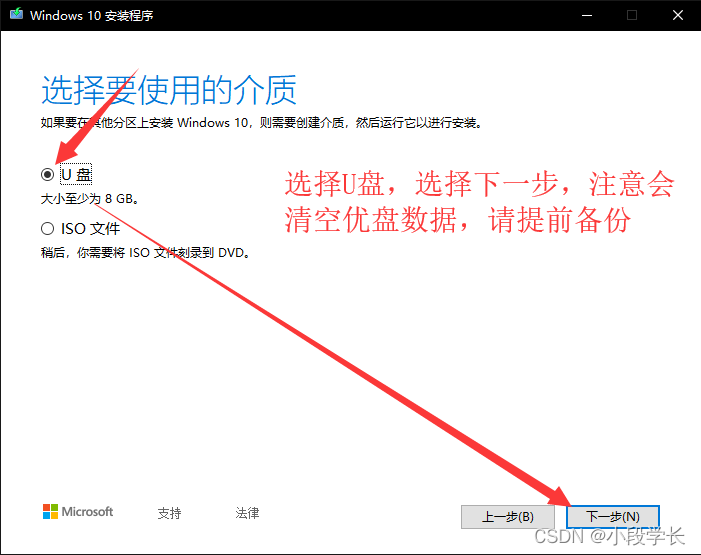
Task: Select the ISO 文件 radio option
Action: (47, 229)
